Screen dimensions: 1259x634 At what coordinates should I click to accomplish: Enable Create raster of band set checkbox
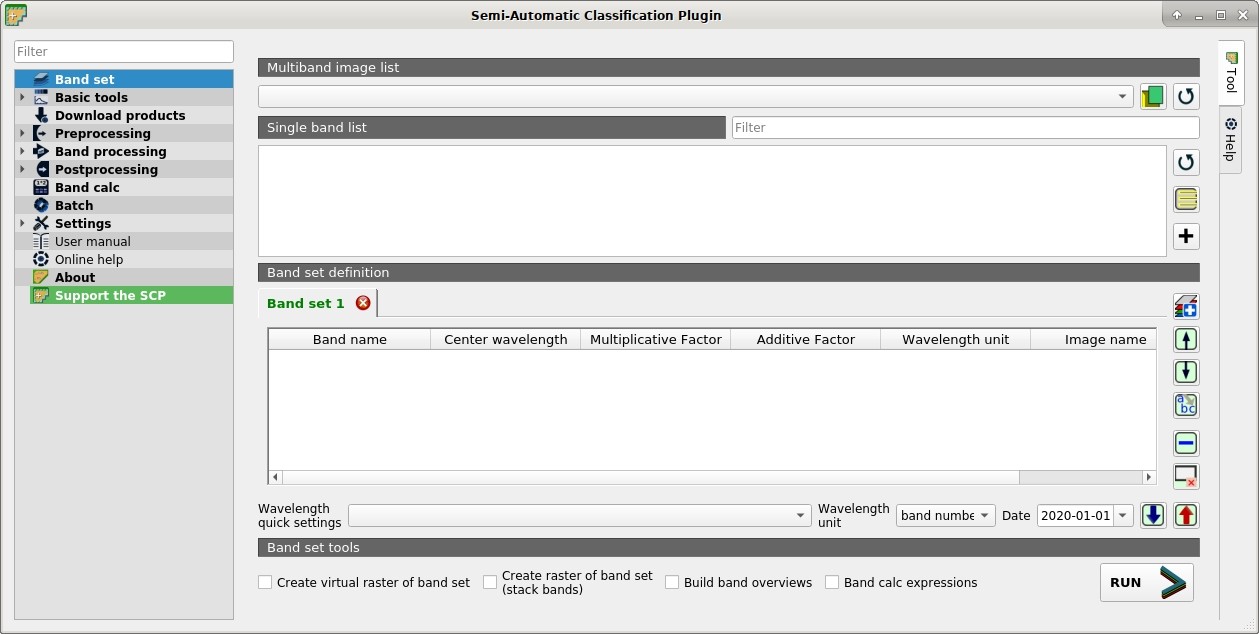[490, 582]
